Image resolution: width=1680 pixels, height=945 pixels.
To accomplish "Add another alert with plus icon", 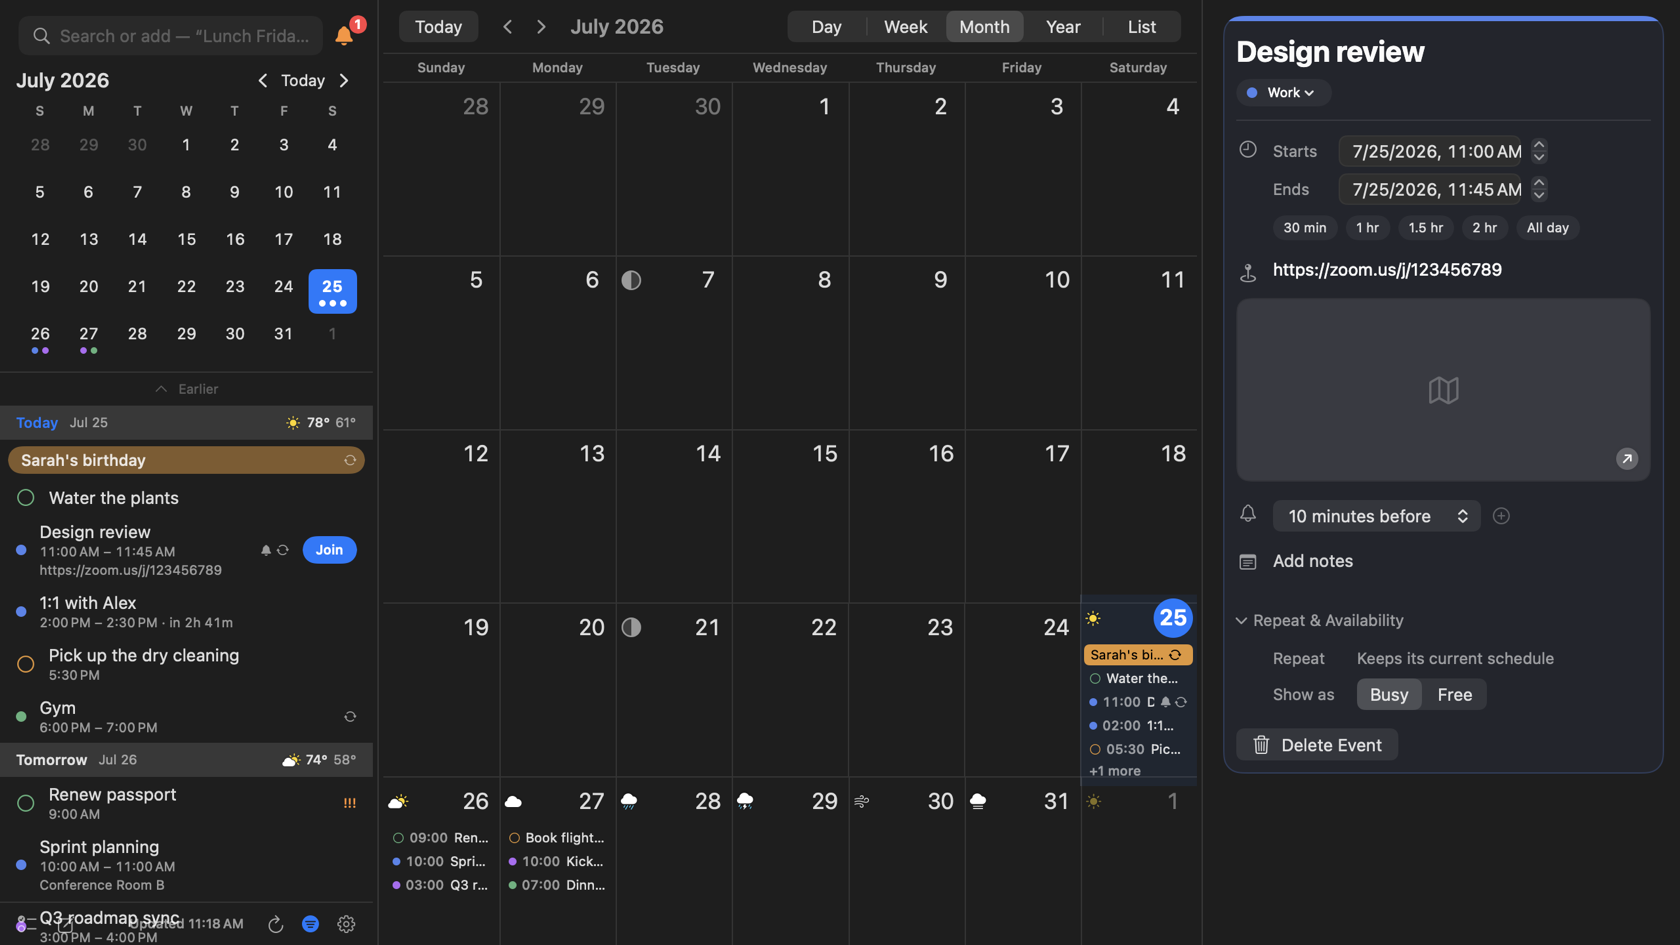I will 1501,516.
